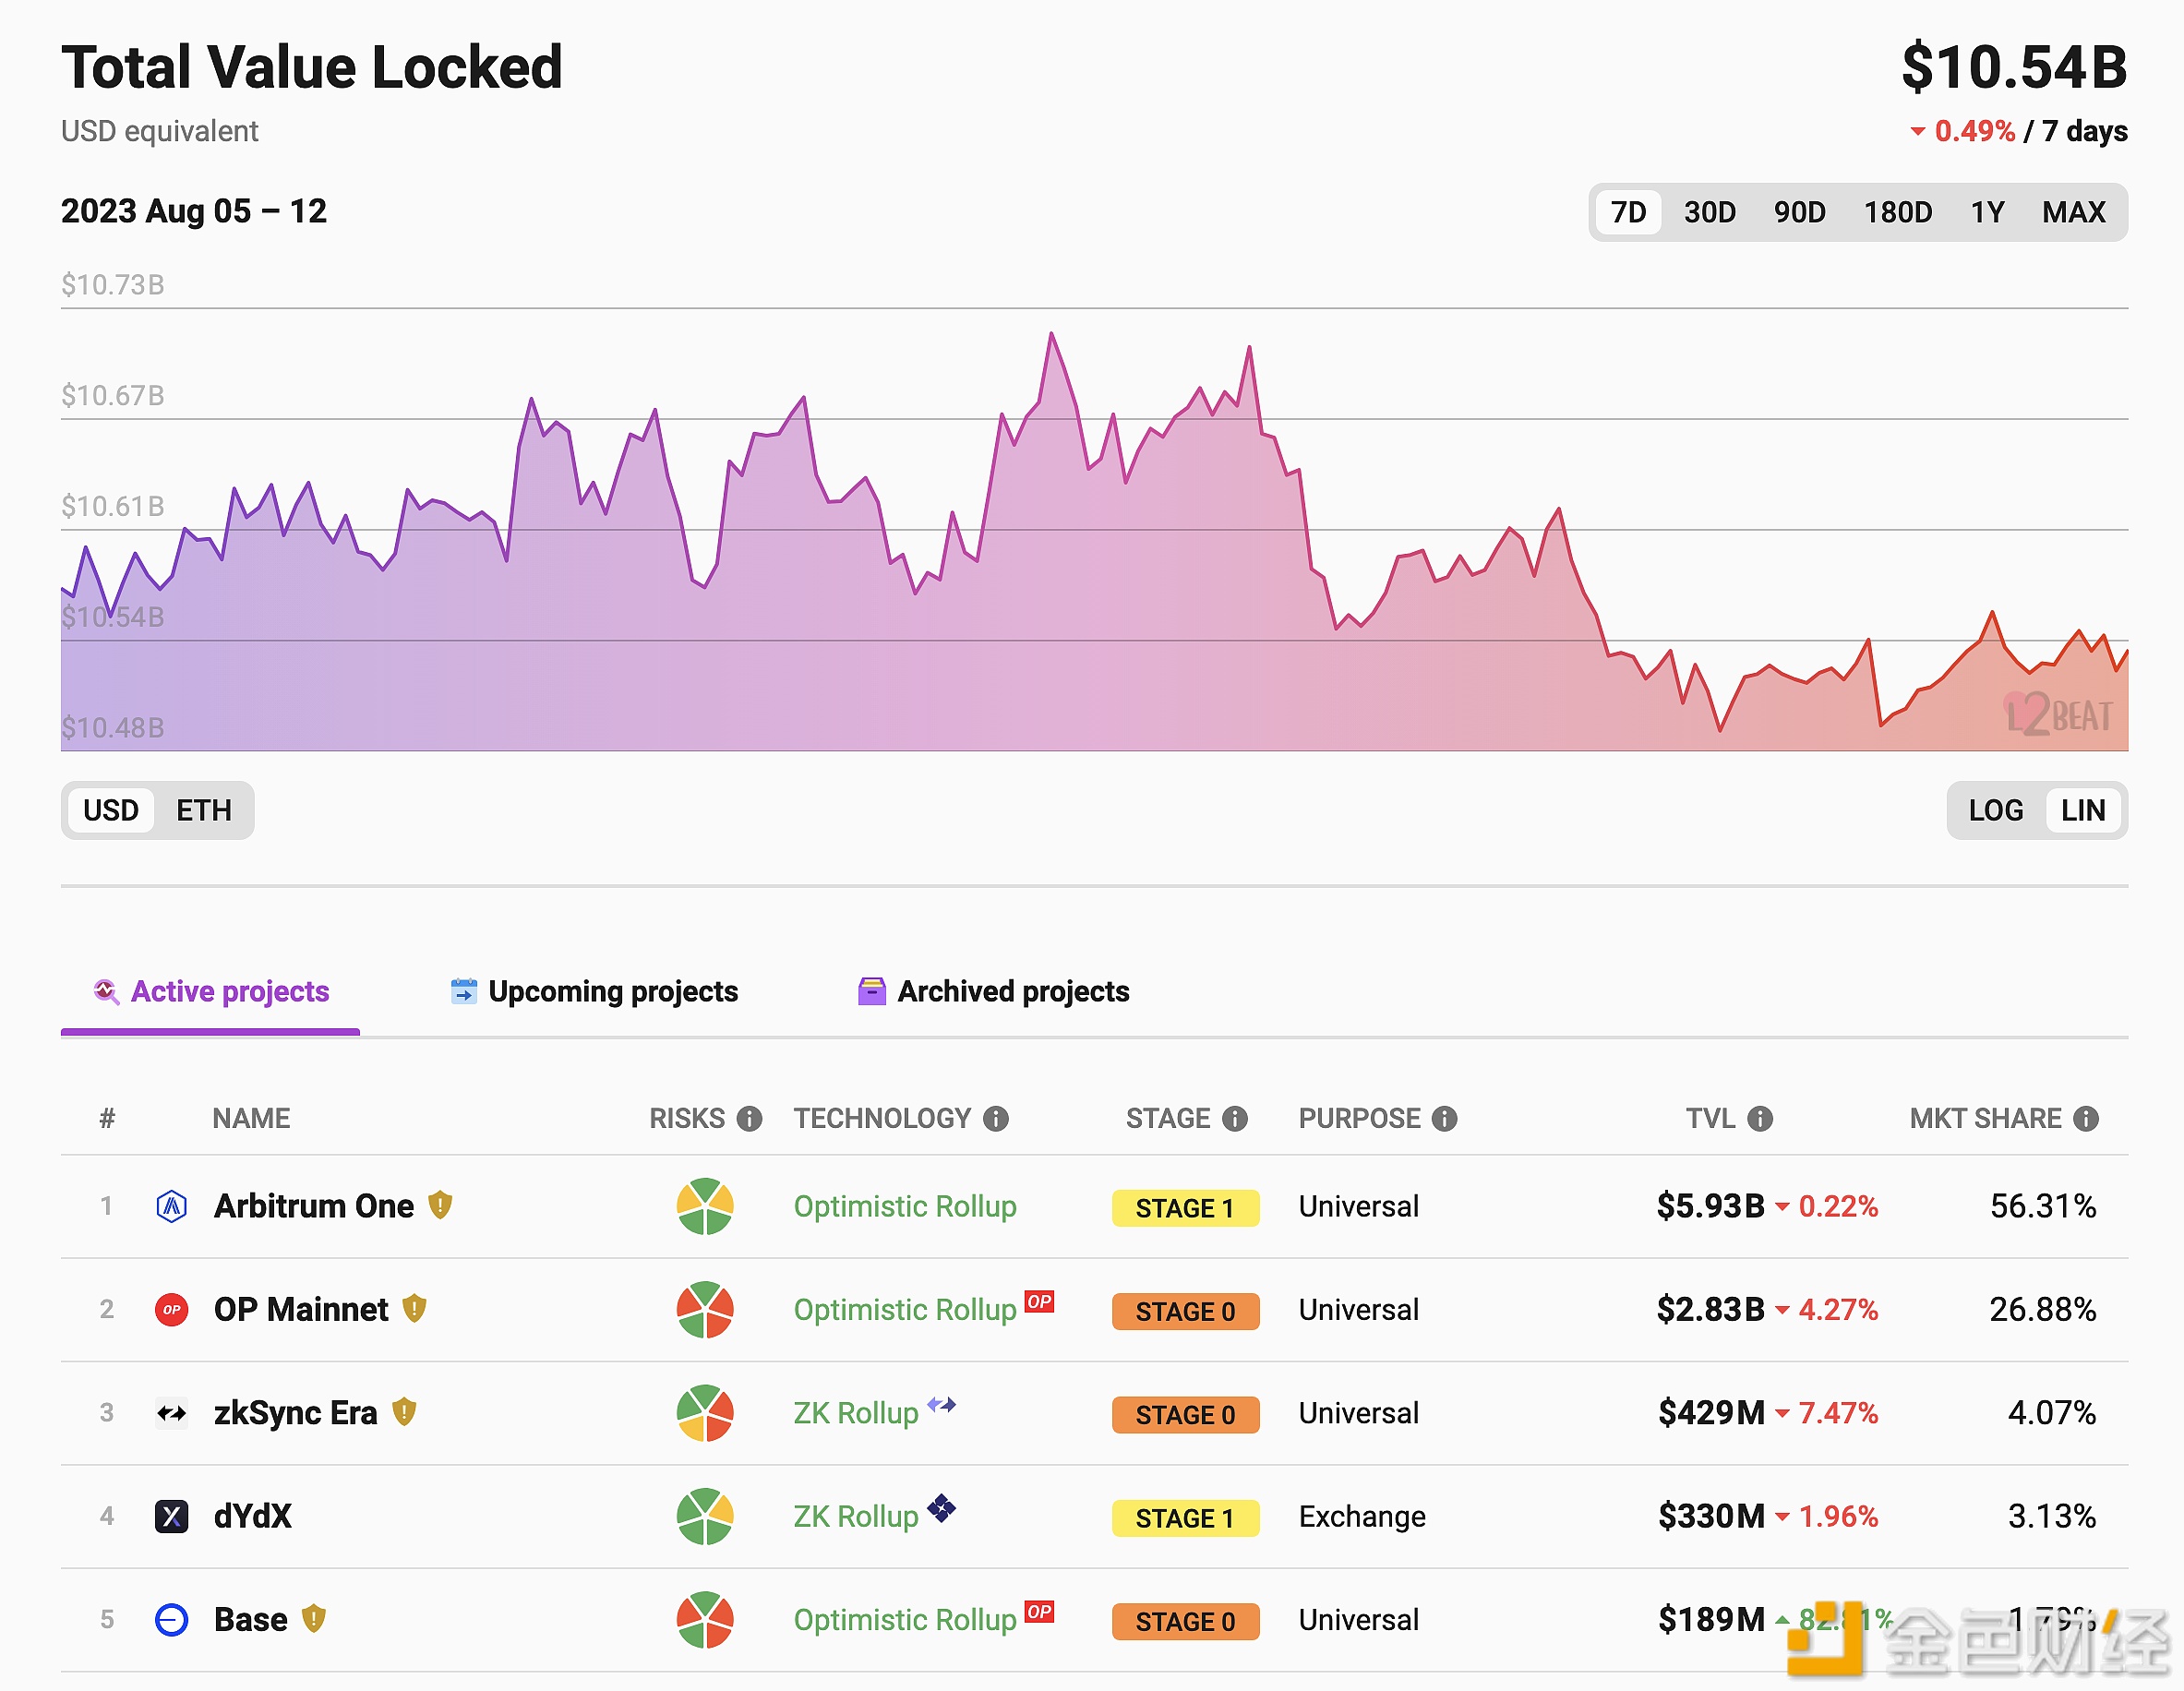Open the OP Mainnet project link
The height and width of the screenshot is (1691, 2184).
[x=301, y=1310]
